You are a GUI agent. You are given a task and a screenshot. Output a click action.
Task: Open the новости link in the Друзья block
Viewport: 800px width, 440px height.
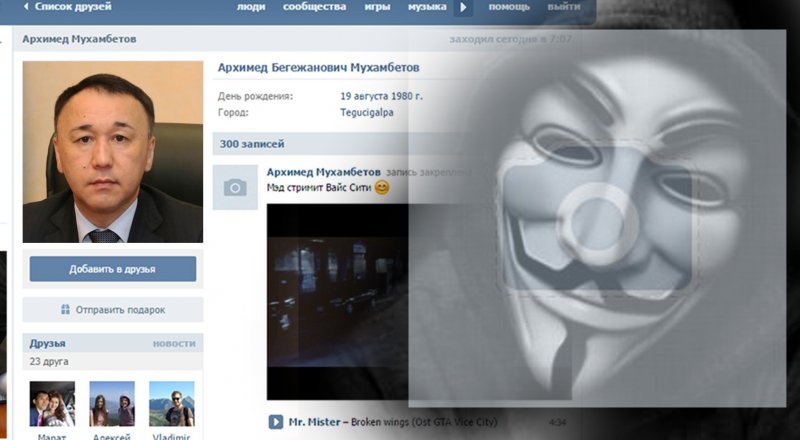pos(173,343)
